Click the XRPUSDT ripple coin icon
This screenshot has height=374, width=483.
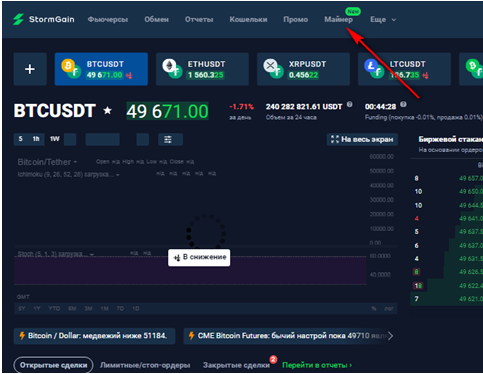(270, 66)
